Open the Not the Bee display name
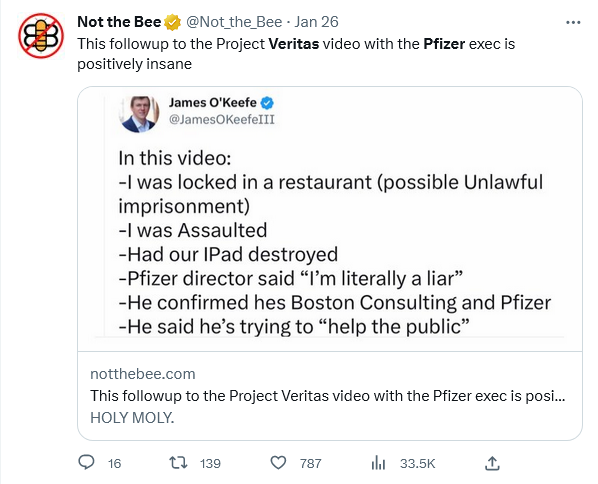The height and width of the screenshot is (484, 598). pyautogui.click(x=119, y=22)
